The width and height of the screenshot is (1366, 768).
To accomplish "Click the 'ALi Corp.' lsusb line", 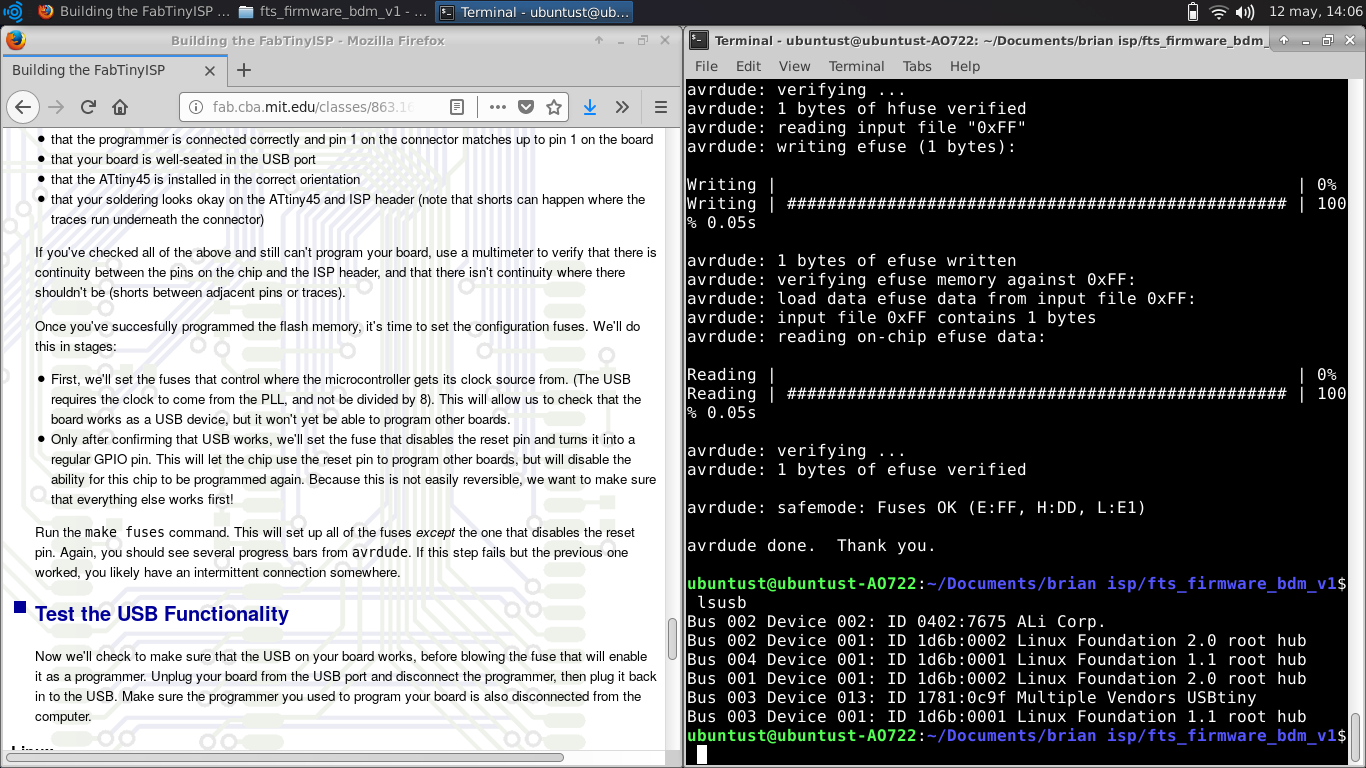I will coord(896,621).
